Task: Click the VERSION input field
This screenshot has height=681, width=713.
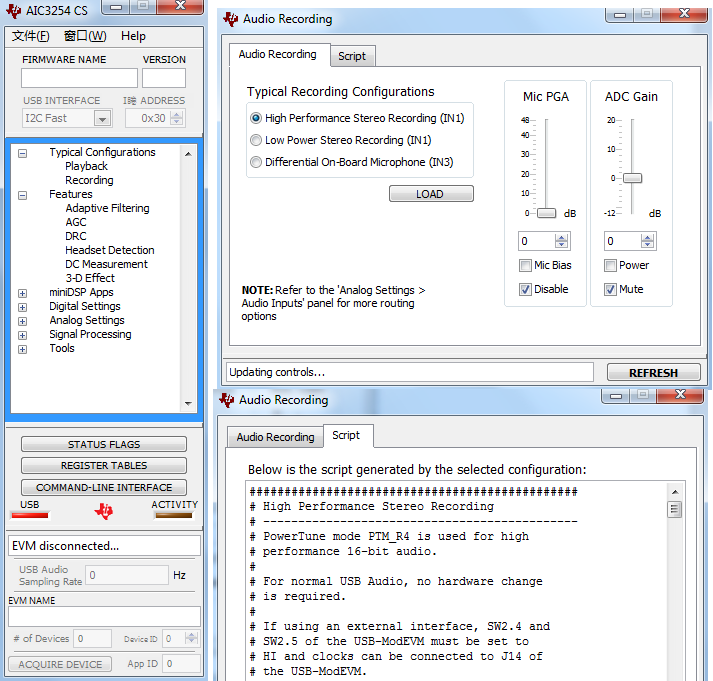Action: click(164, 78)
